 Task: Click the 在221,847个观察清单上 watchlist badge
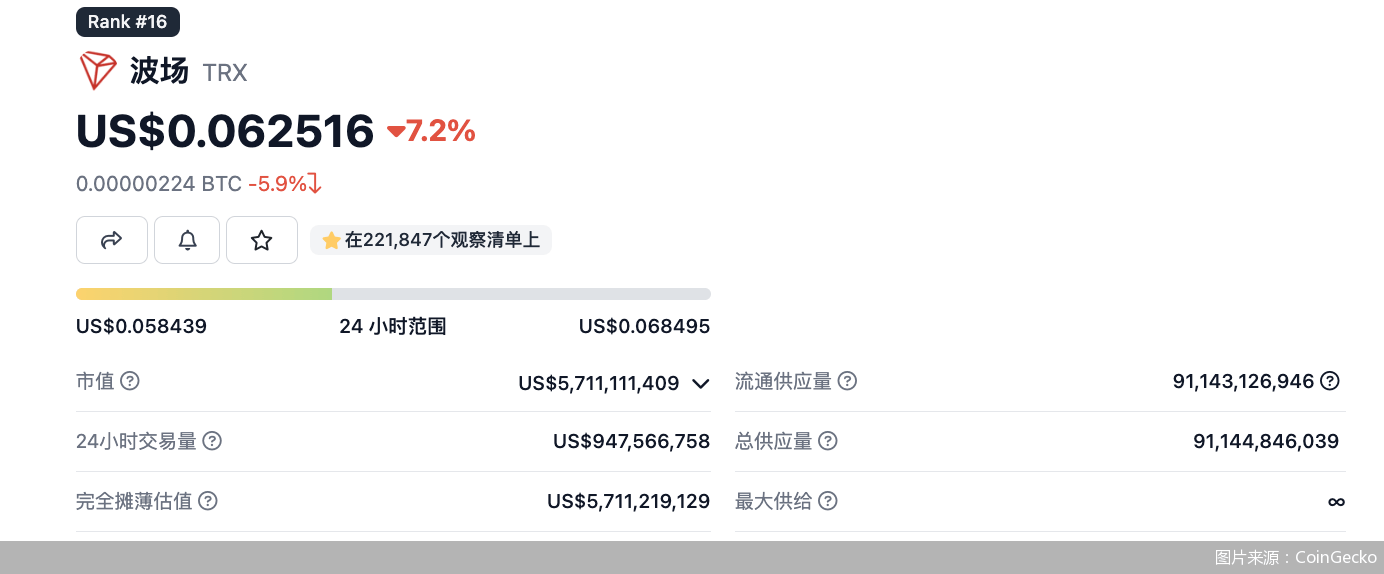pos(431,240)
